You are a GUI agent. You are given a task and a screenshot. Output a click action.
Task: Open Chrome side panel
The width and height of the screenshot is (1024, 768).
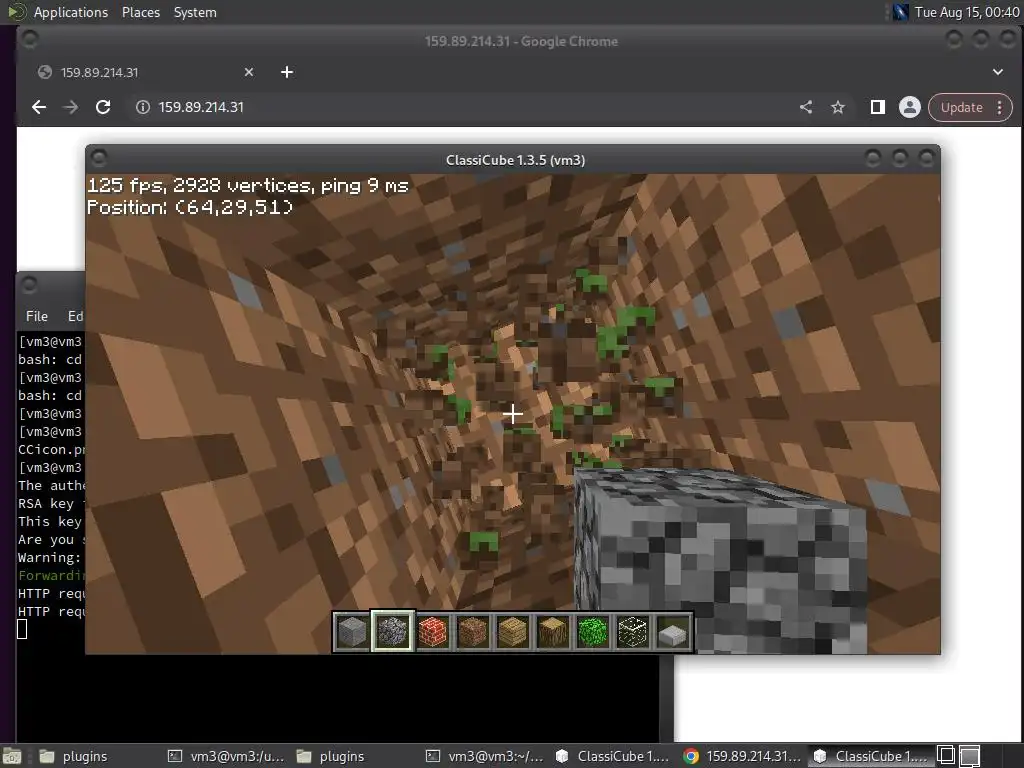pyautogui.click(x=878, y=107)
